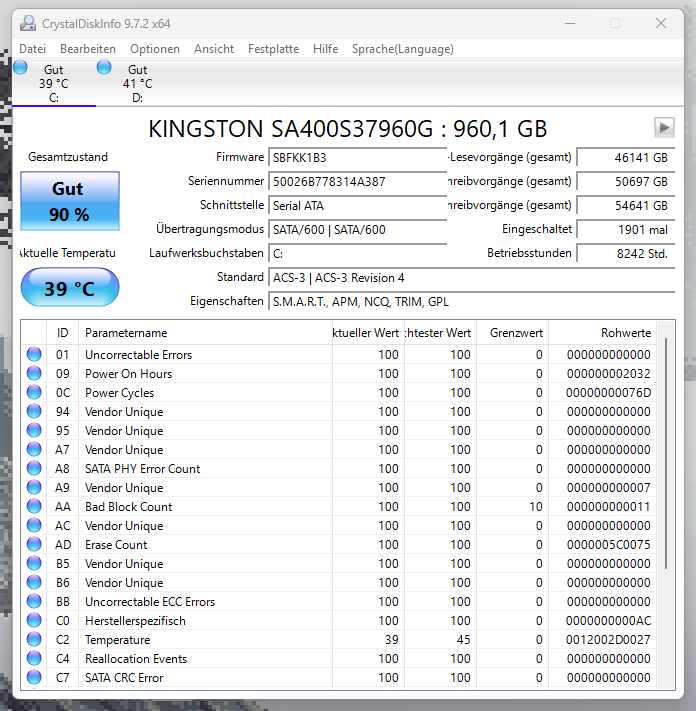Click the CrystalDiskInfo title bar app icon
This screenshot has width=696, height=711.
point(28,23)
